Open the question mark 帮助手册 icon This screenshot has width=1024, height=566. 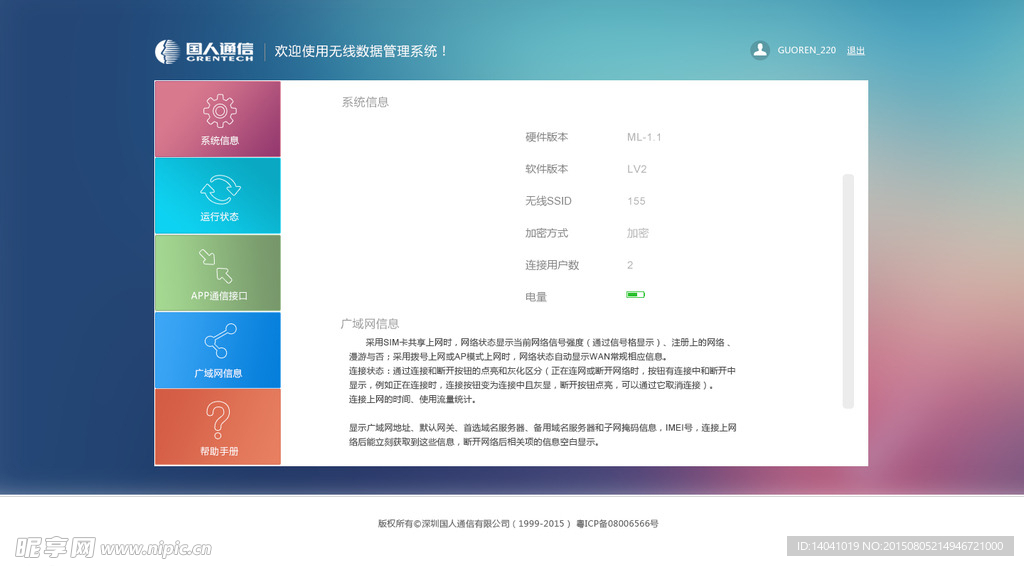[218, 419]
